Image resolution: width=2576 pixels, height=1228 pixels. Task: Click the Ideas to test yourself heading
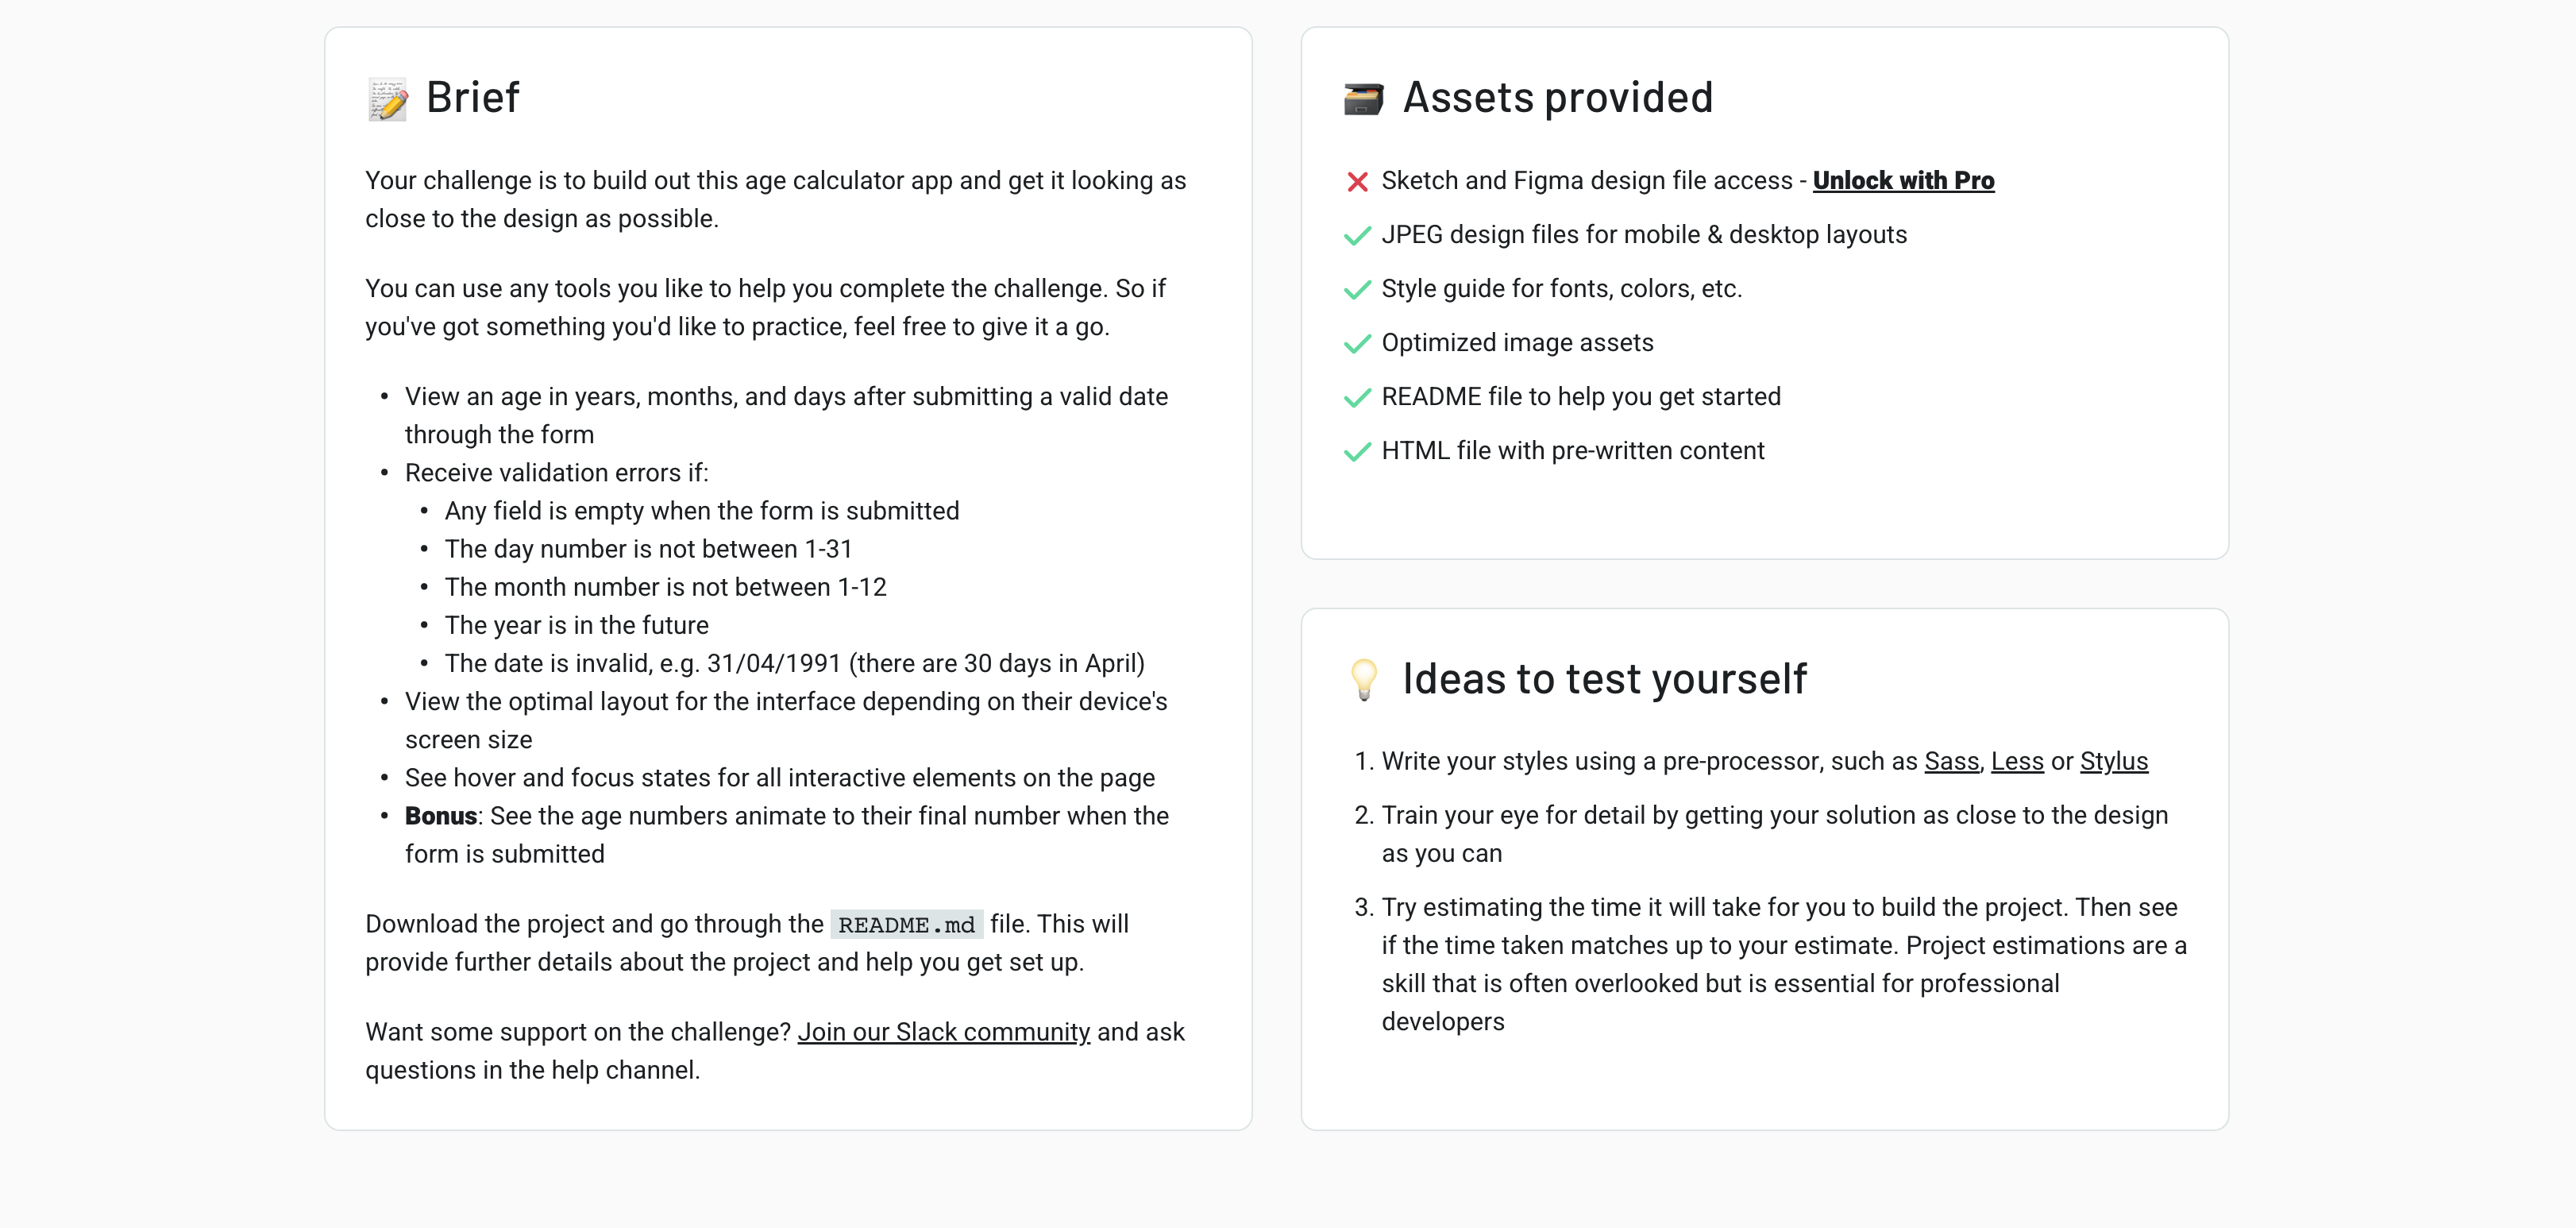tap(1604, 679)
